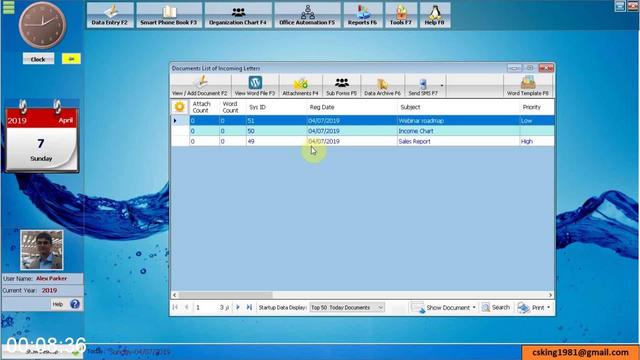This screenshot has height=360, width=640.
Task: Click the main window minimize button top right
Action: pyautogui.click(x=620, y=6)
